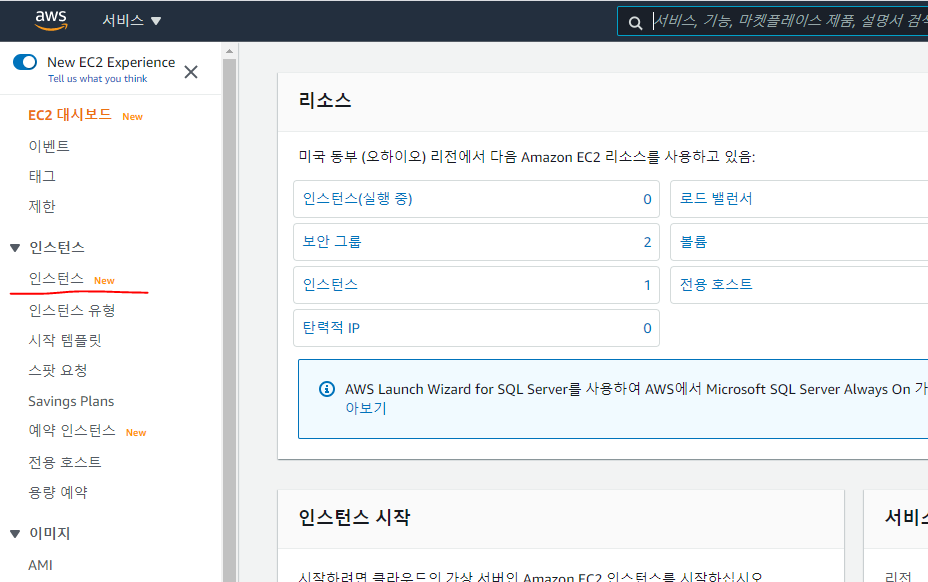Click the 인스턴스 시작 panel heading
Screen dimensions: 928x582
click(x=354, y=517)
